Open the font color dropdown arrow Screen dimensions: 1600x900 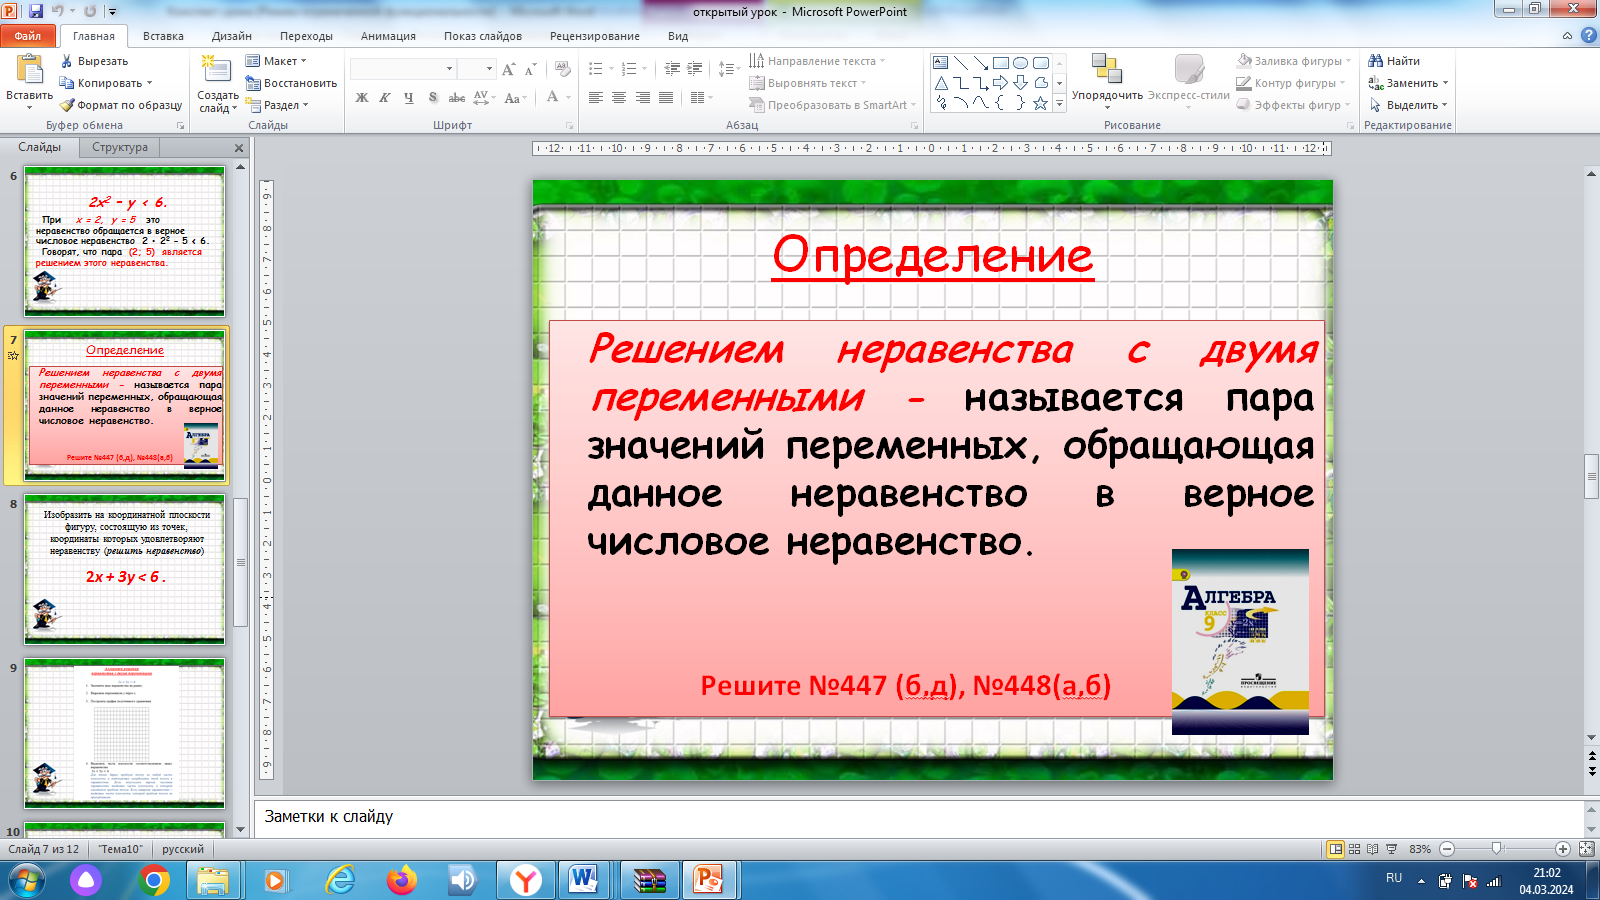point(568,97)
